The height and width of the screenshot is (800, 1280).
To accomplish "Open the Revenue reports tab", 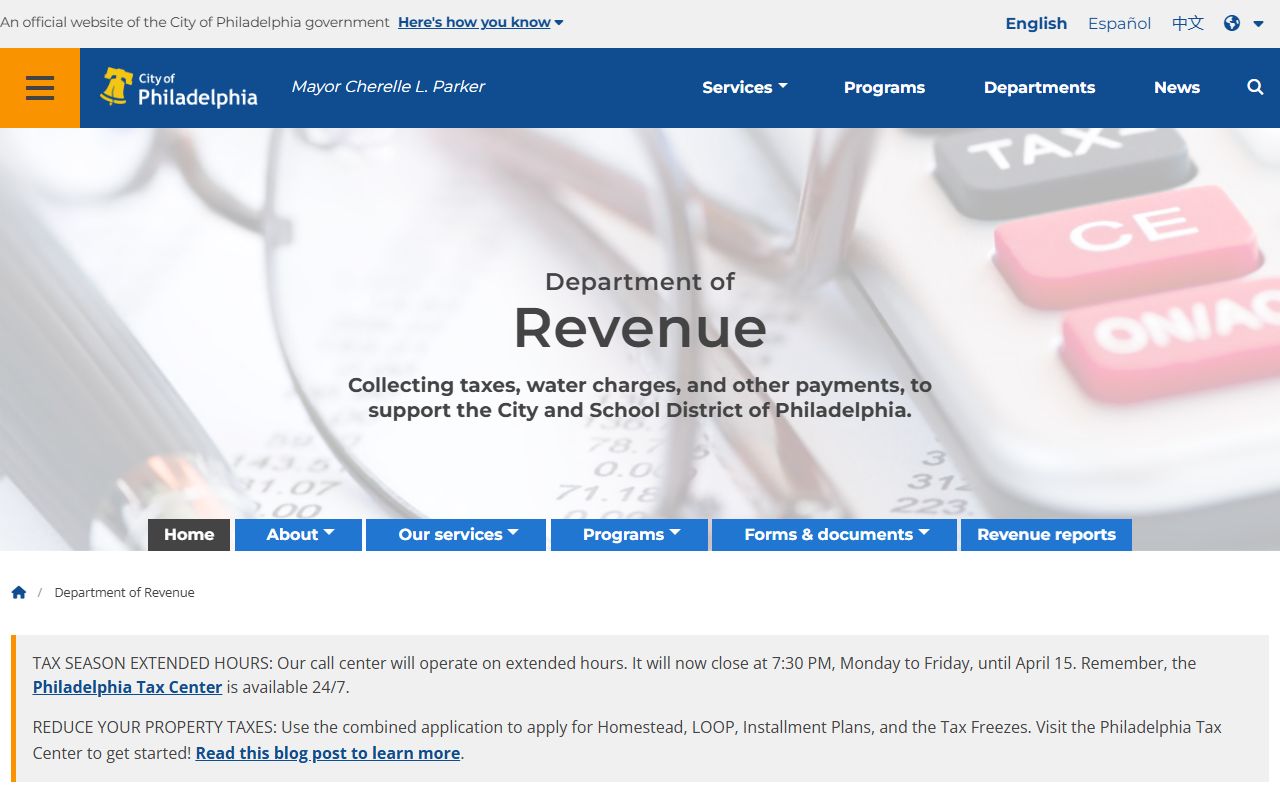I will (1046, 534).
